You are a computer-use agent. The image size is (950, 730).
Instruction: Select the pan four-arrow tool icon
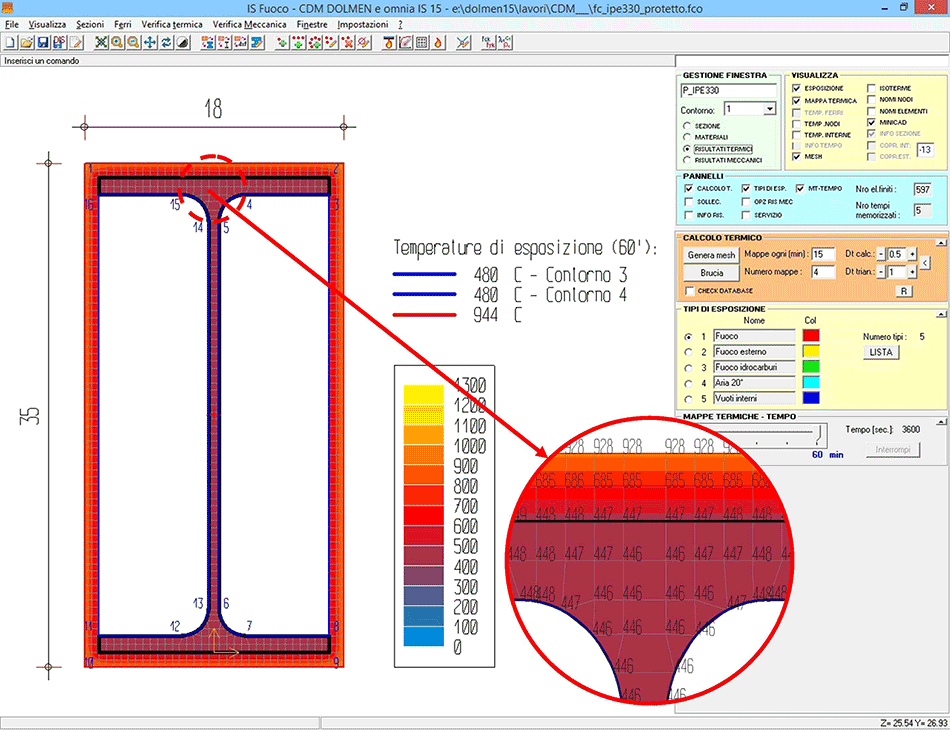(150, 42)
